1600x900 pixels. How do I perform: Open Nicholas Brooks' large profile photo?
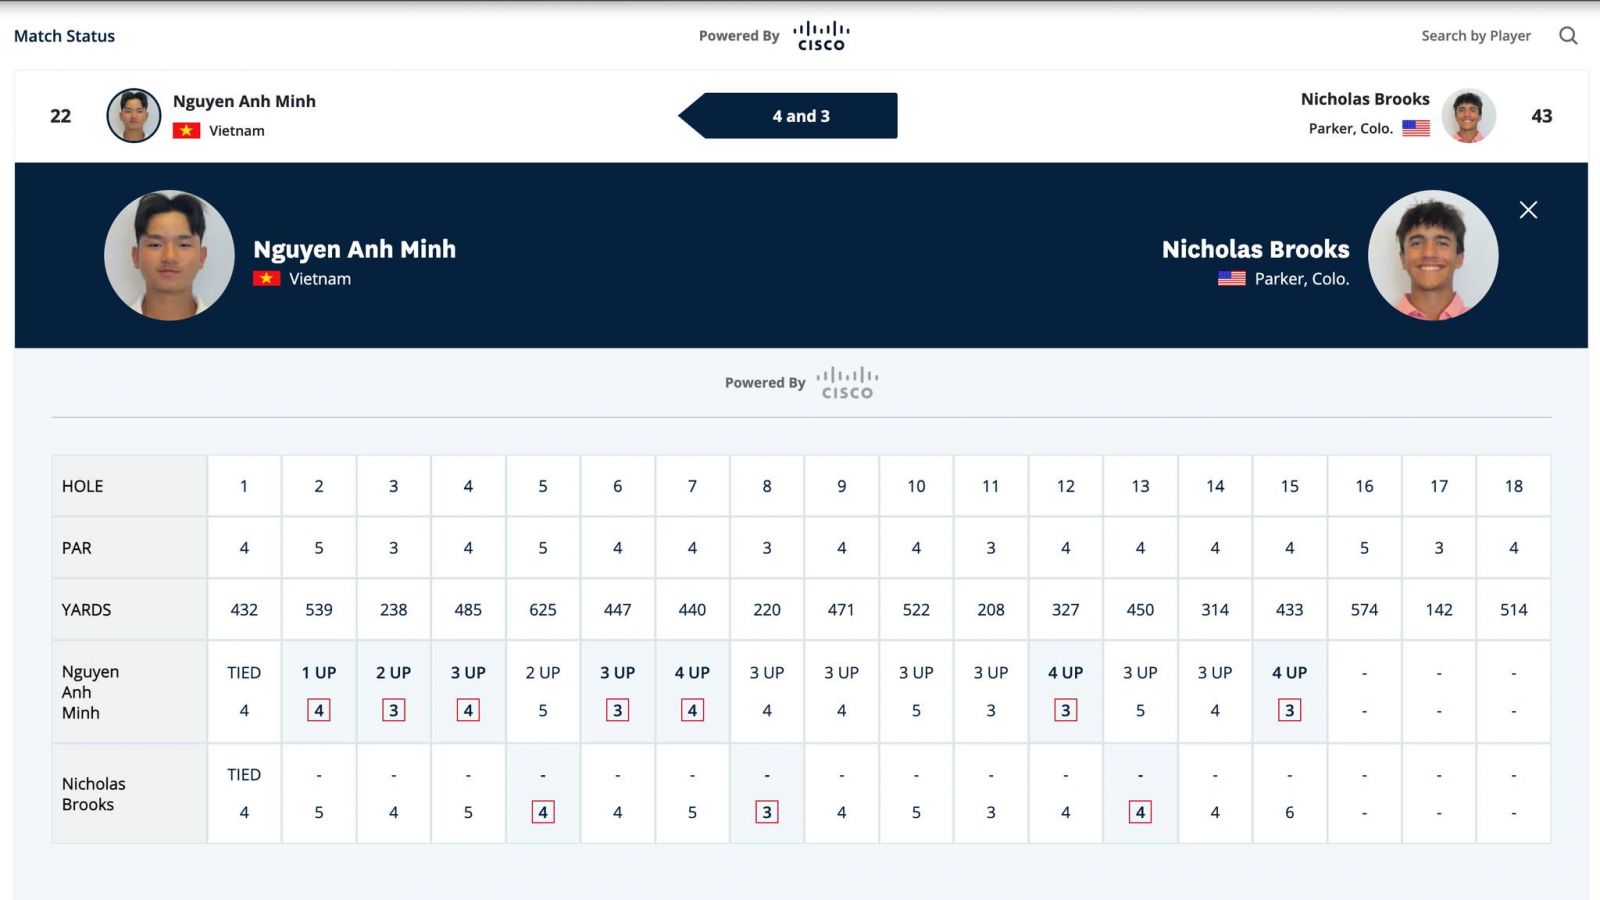(1433, 255)
